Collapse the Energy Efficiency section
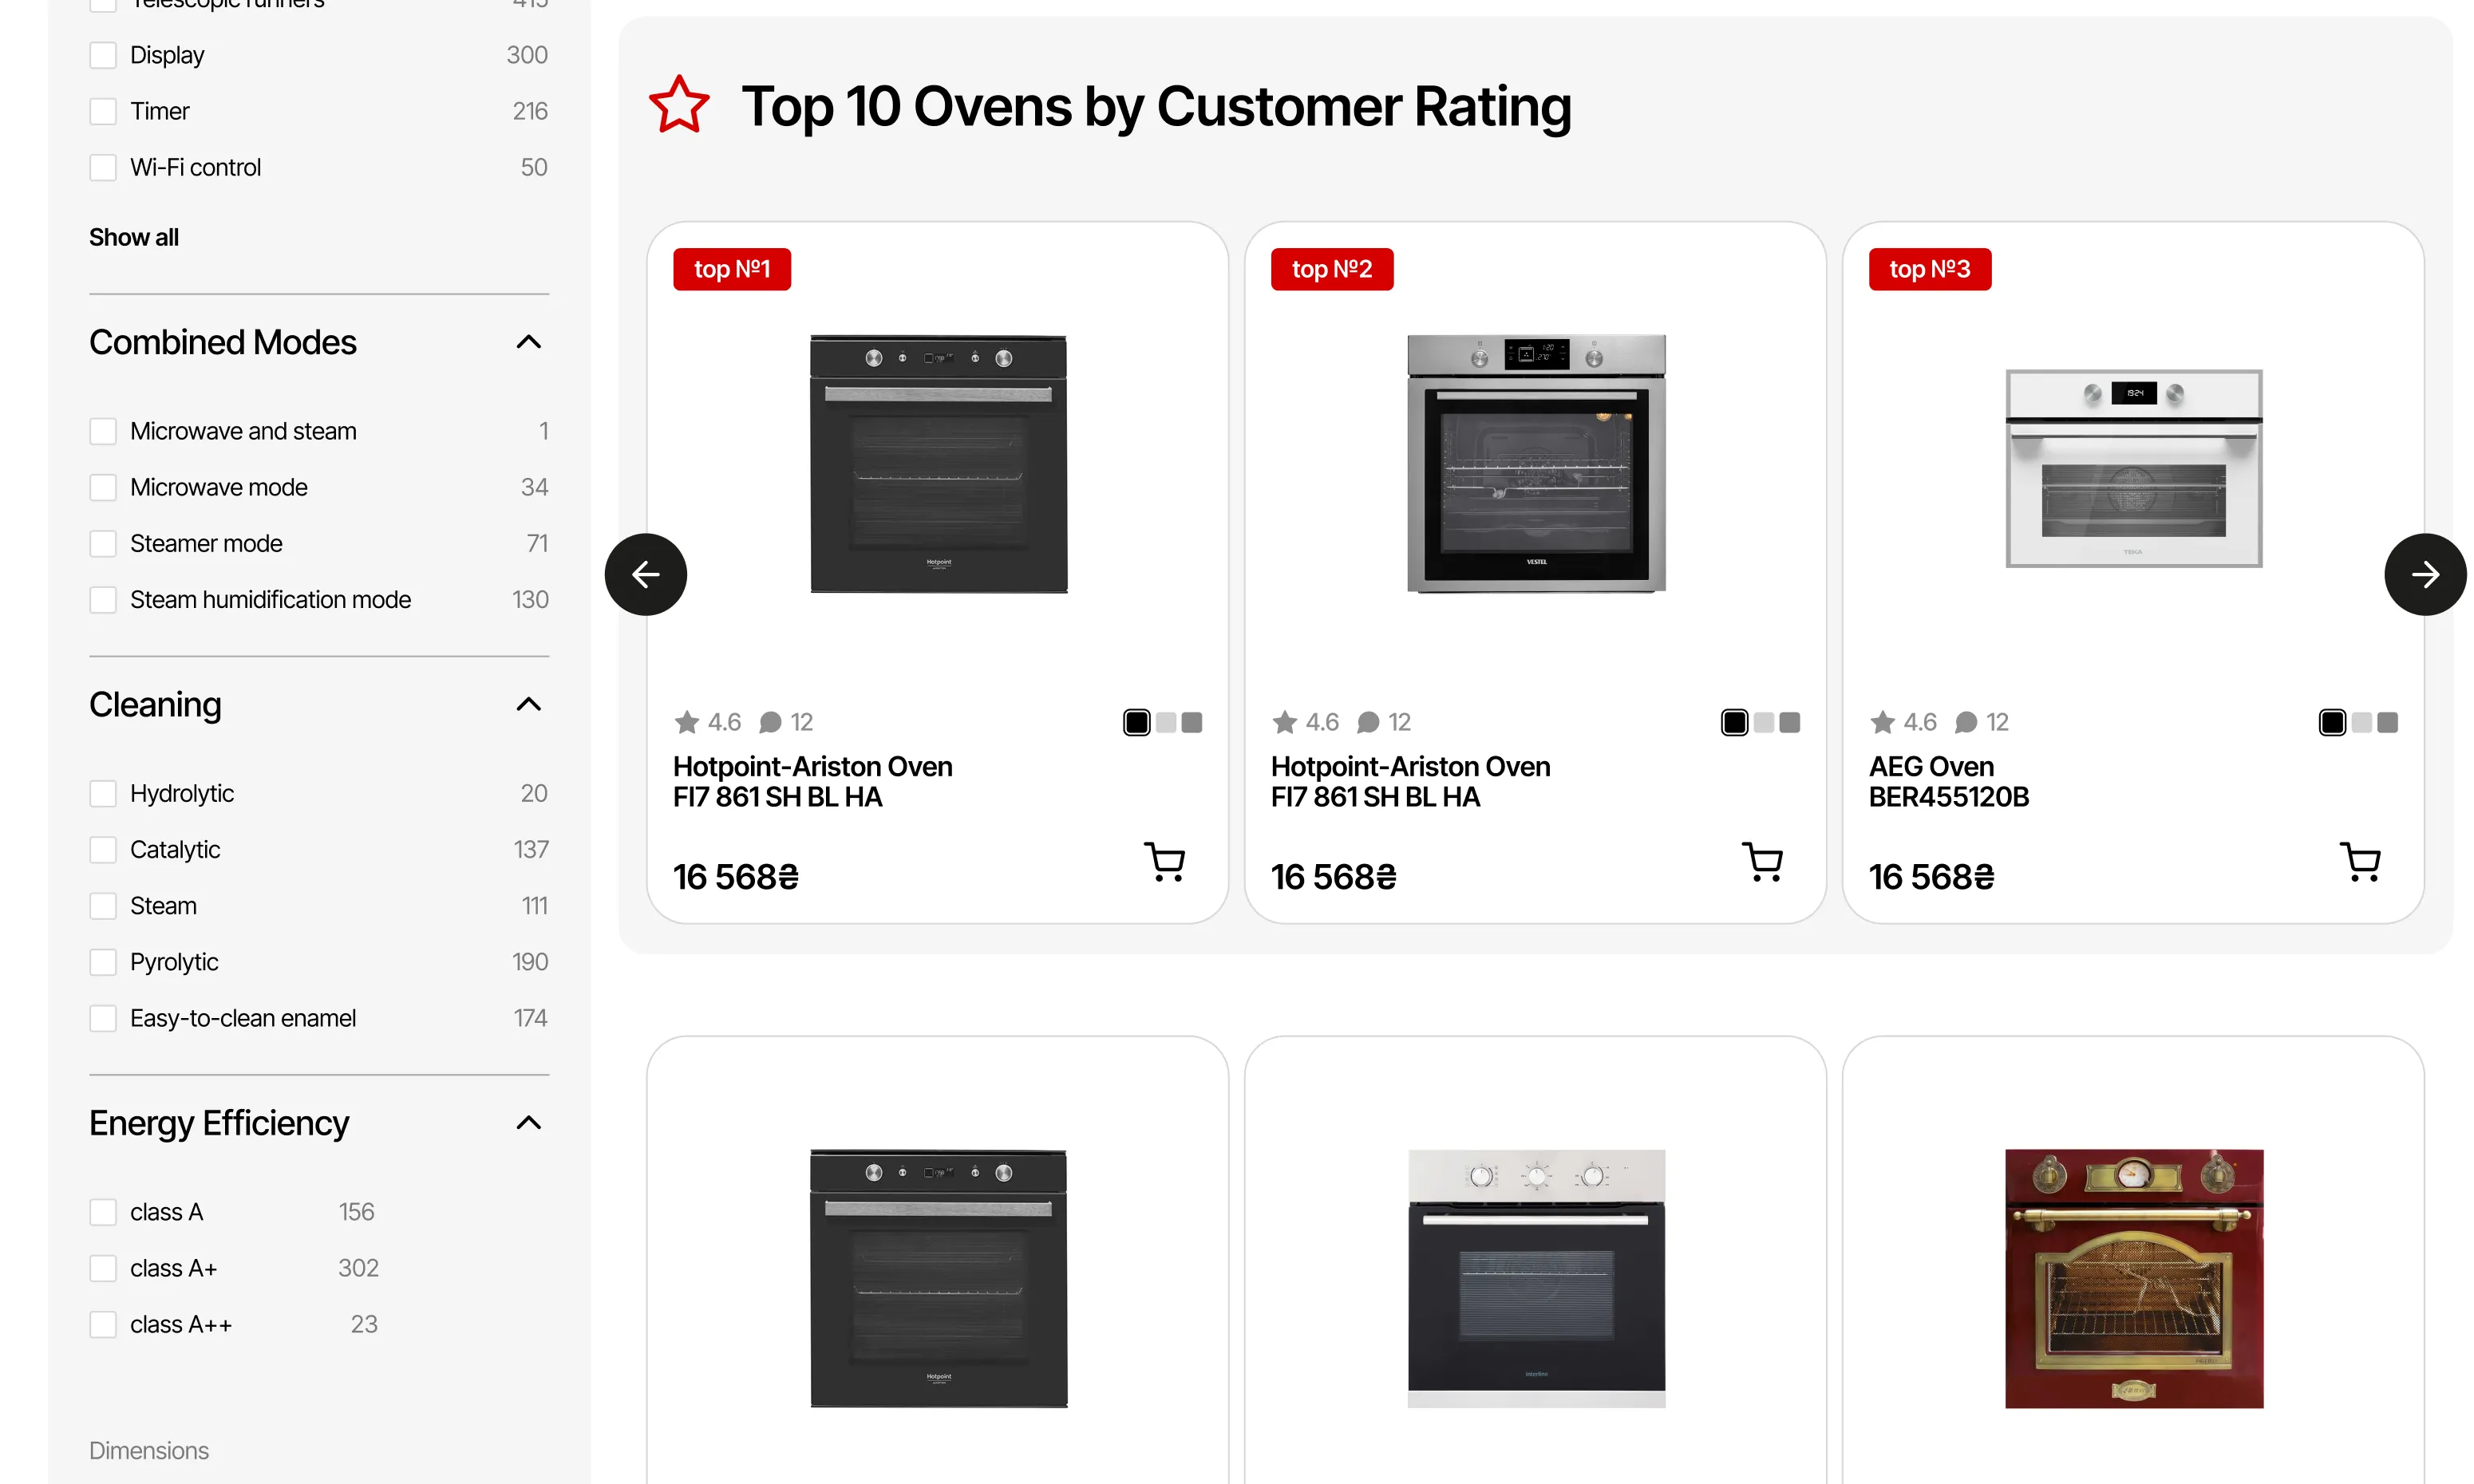2474x1484 pixels. click(x=528, y=1123)
